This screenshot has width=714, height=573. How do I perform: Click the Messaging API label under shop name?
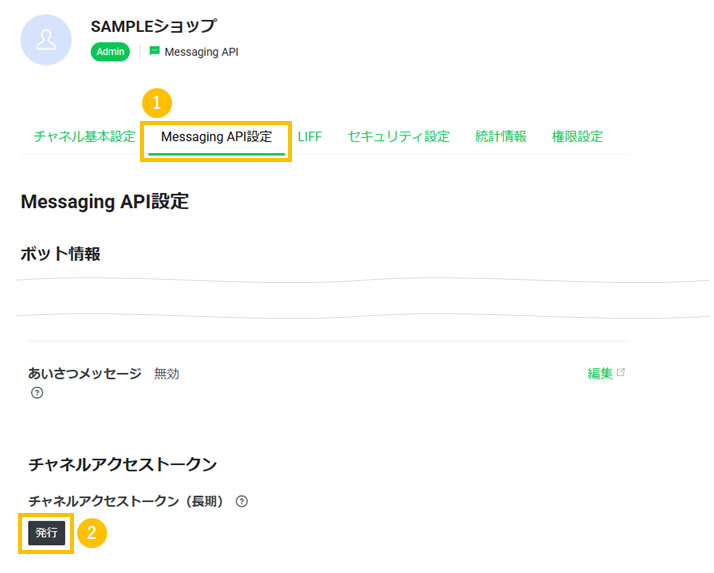click(201, 51)
